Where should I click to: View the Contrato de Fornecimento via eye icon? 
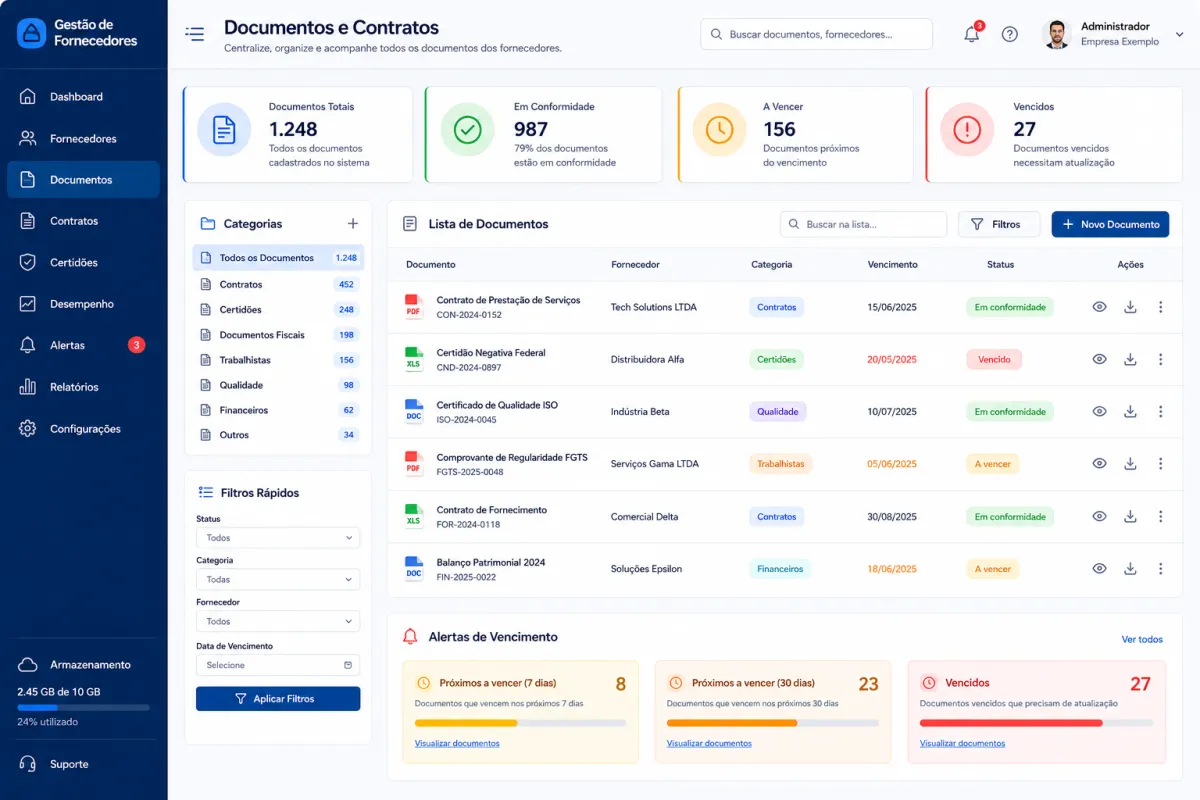1099,516
